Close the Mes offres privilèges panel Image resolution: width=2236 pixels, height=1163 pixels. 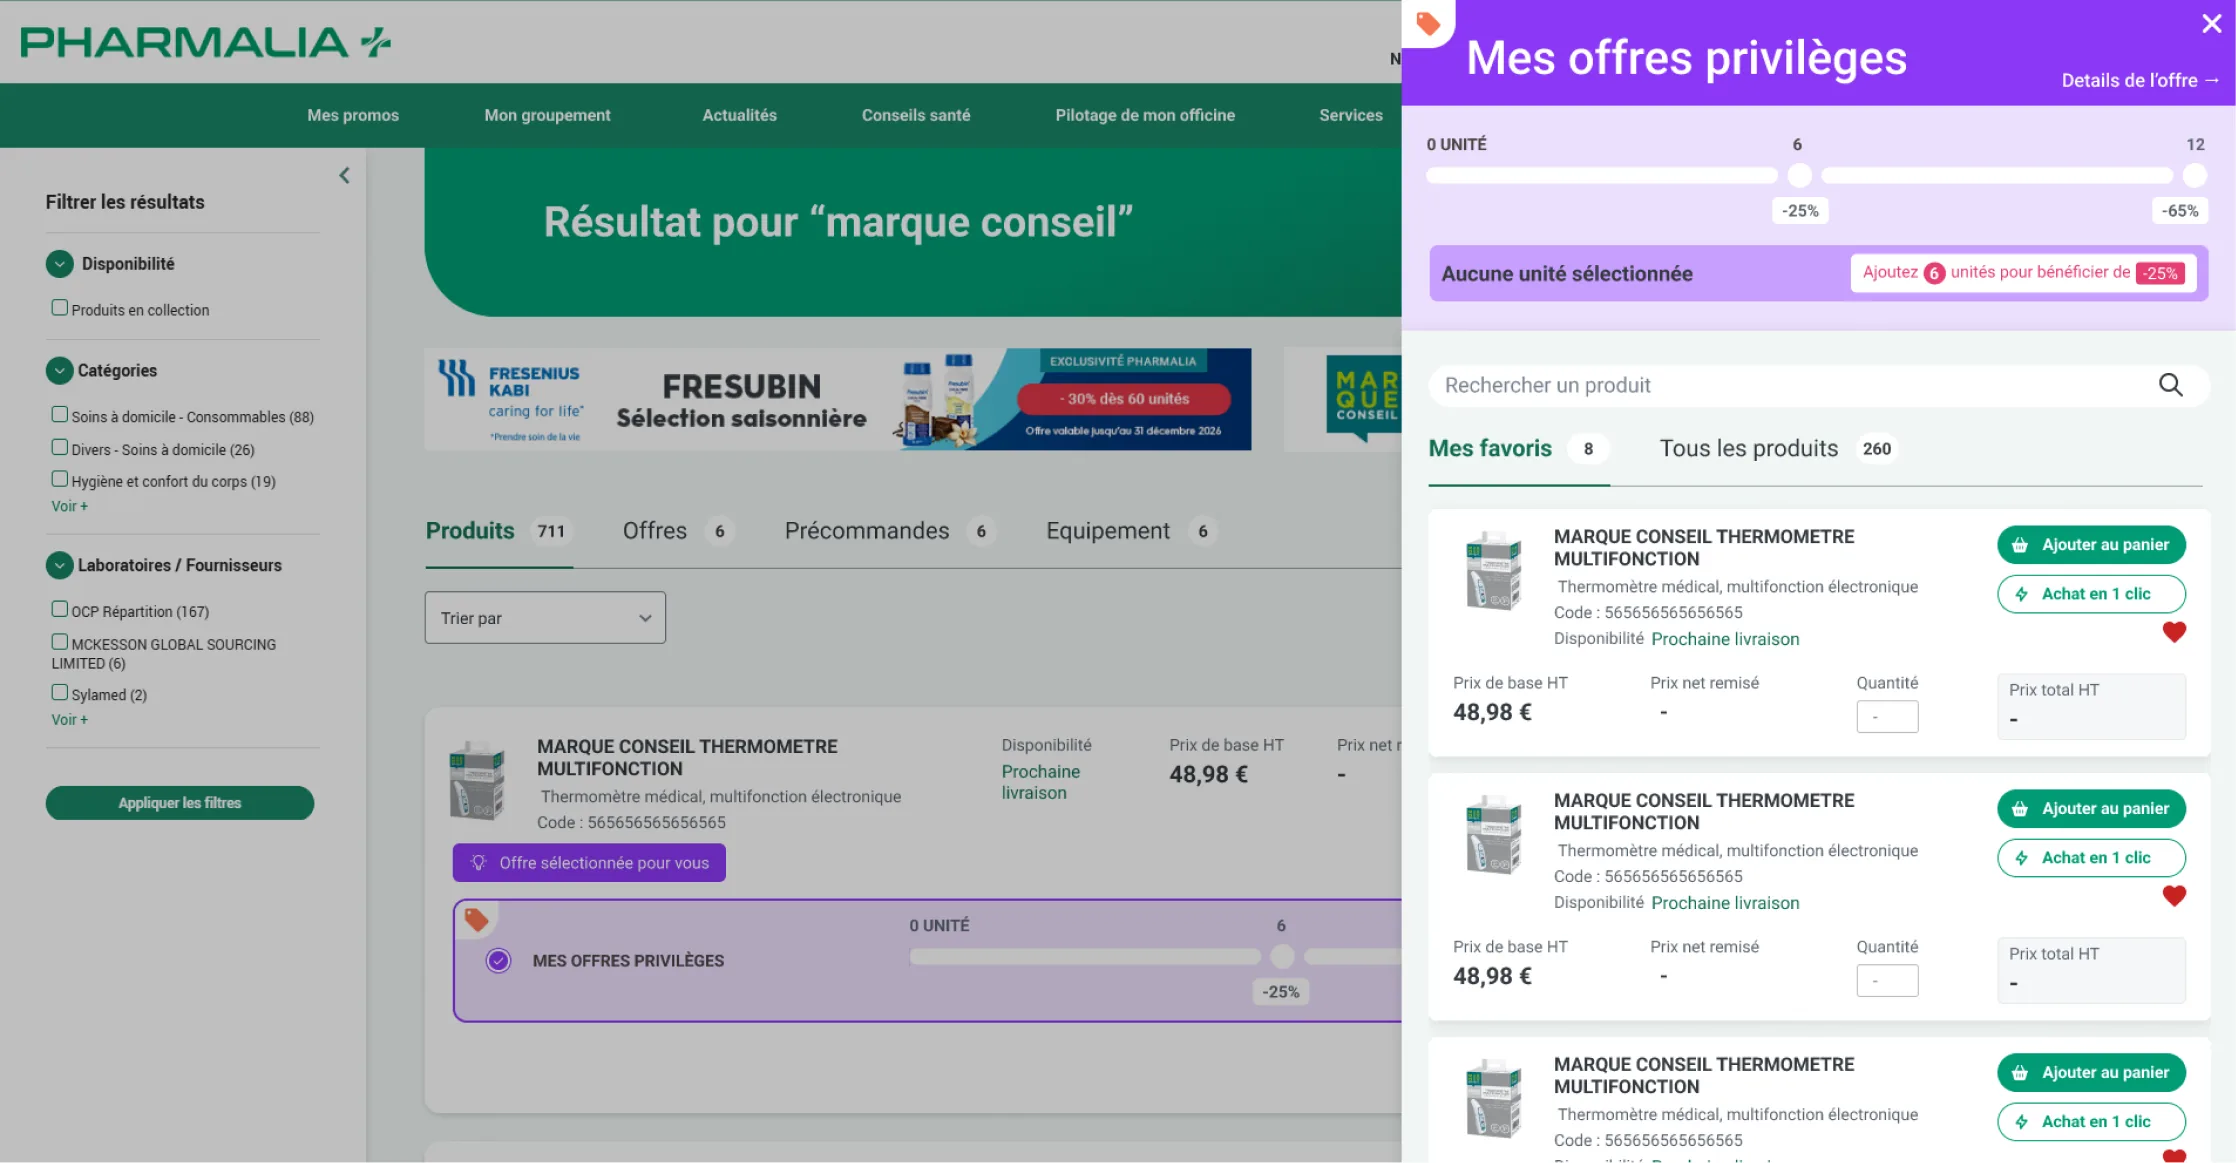click(x=2211, y=24)
